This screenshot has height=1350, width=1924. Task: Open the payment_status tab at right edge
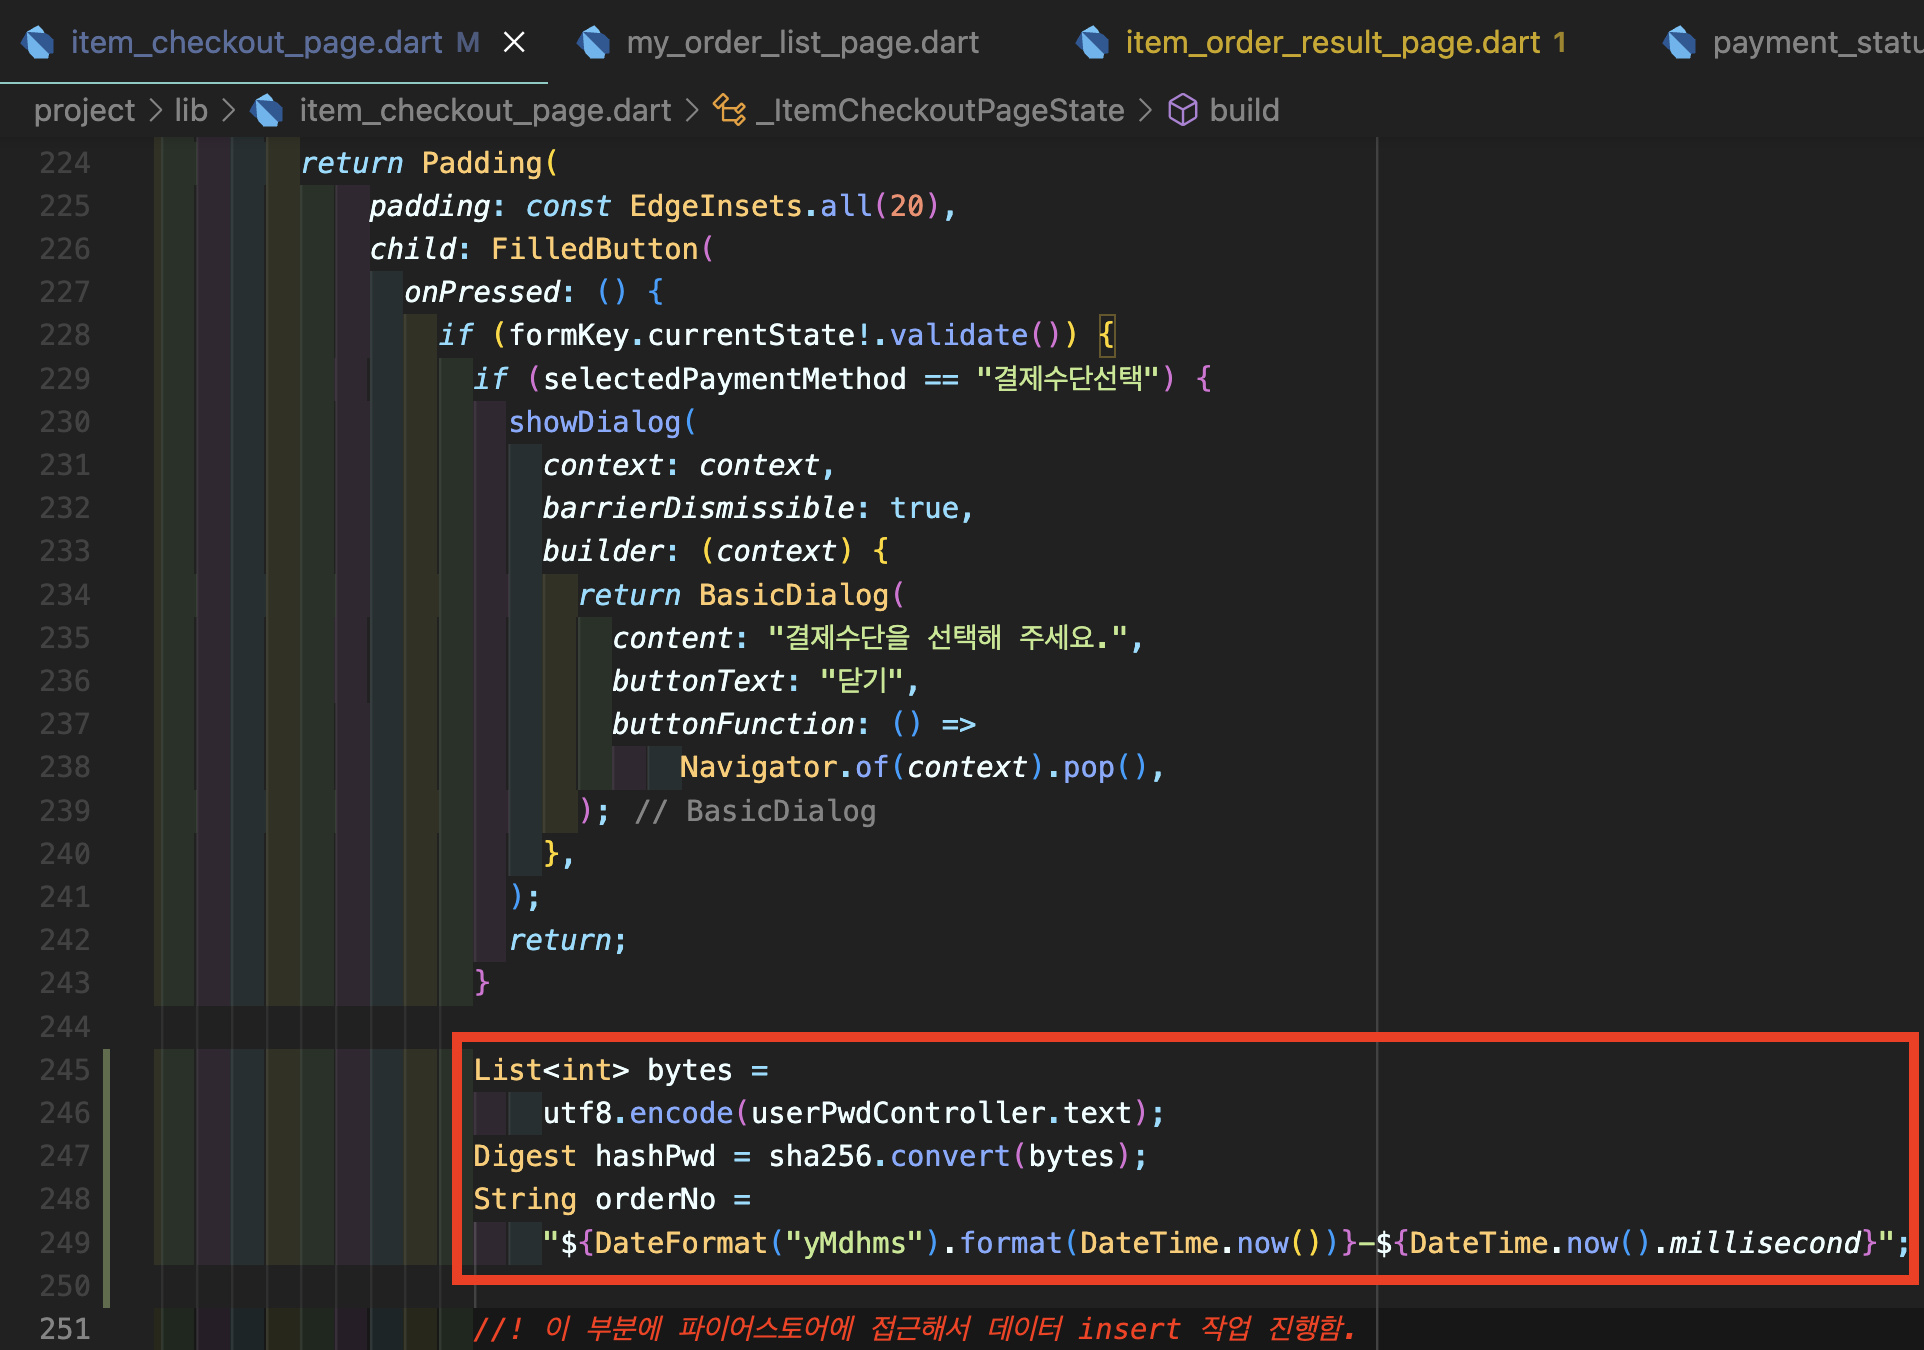click(1815, 42)
